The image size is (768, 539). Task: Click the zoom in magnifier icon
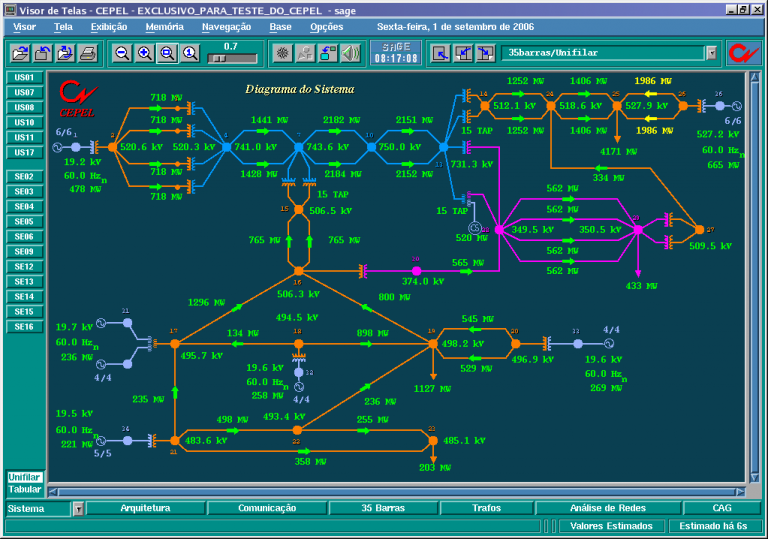point(144,53)
